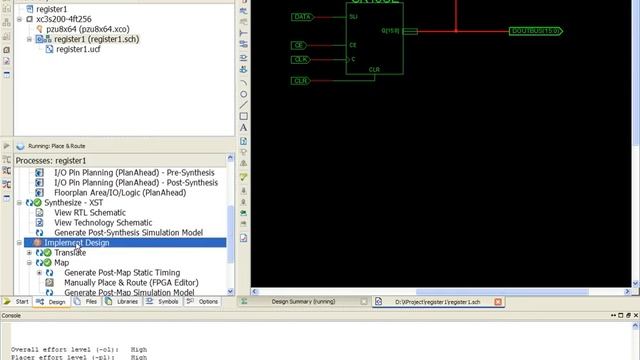
Task: Click the View RTL Schematic document icon
Action: 39,213
